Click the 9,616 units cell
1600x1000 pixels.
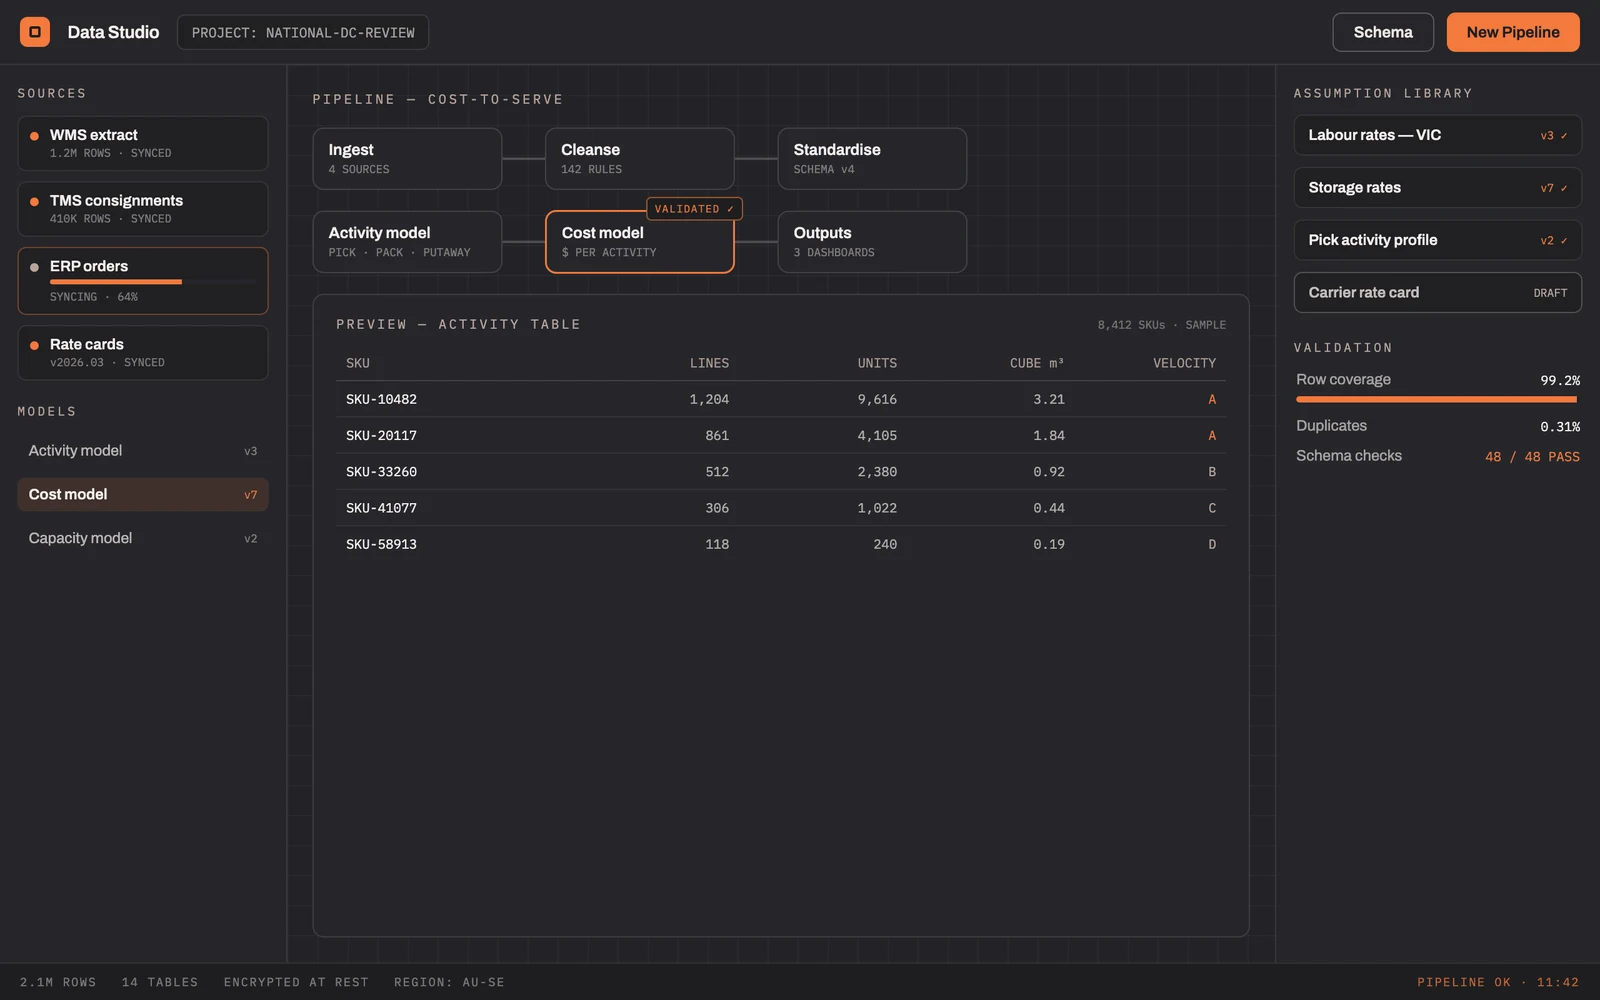(x=877, y=399)
